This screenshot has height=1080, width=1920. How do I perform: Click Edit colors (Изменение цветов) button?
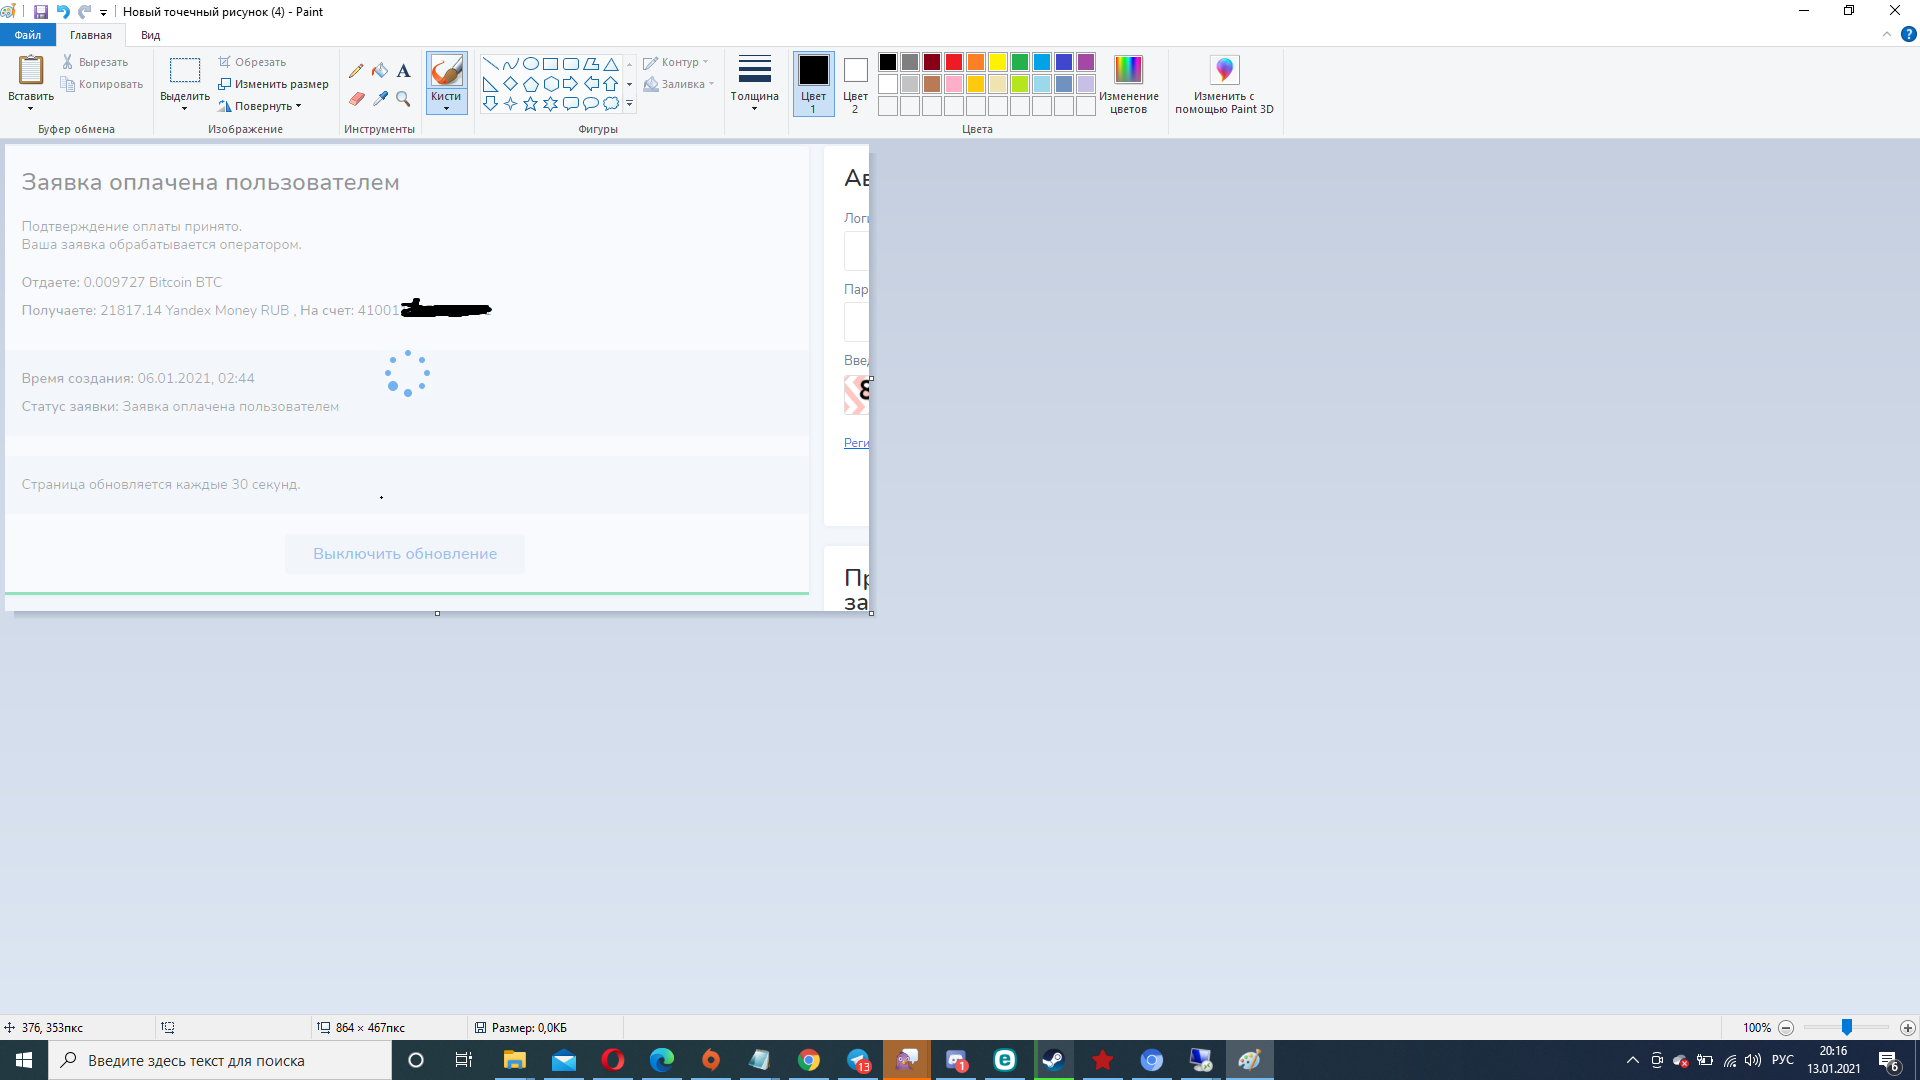click(1128, 84)
